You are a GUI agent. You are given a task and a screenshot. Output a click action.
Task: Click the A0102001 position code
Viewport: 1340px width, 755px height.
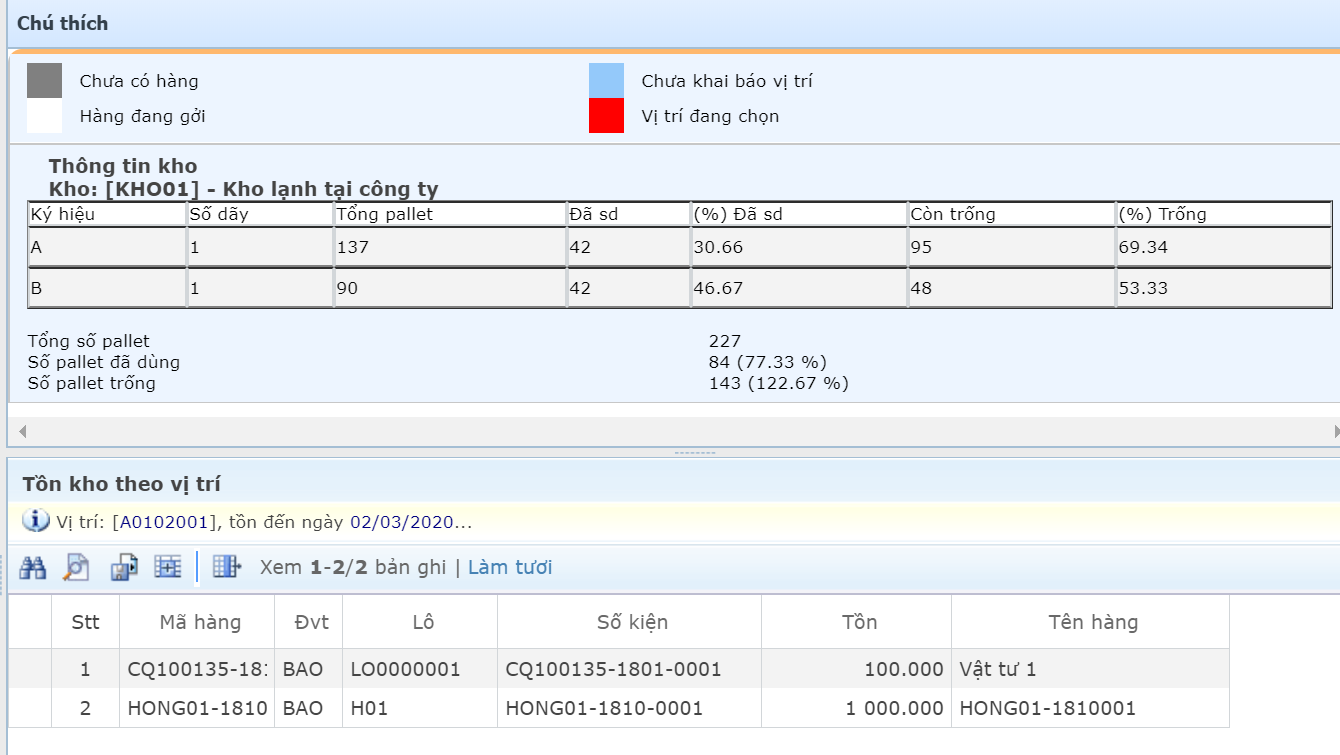pos(164,522)
